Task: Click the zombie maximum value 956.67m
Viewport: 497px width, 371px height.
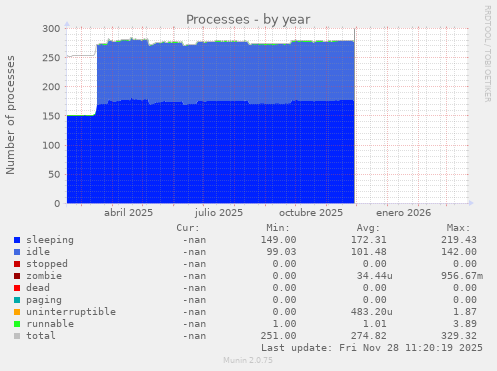Action: (462, 276)
